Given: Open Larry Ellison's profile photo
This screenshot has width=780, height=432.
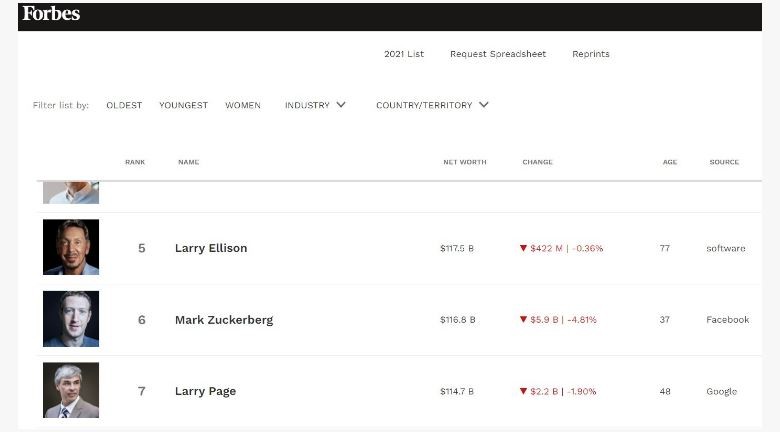Looking at the screenshot, I should pyautogui.click(x=71, y=247).
